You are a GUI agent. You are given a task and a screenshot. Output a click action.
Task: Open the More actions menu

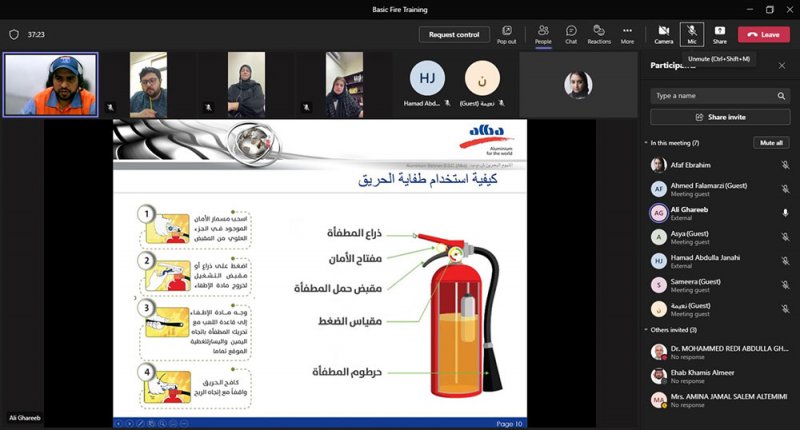(628, 35)
